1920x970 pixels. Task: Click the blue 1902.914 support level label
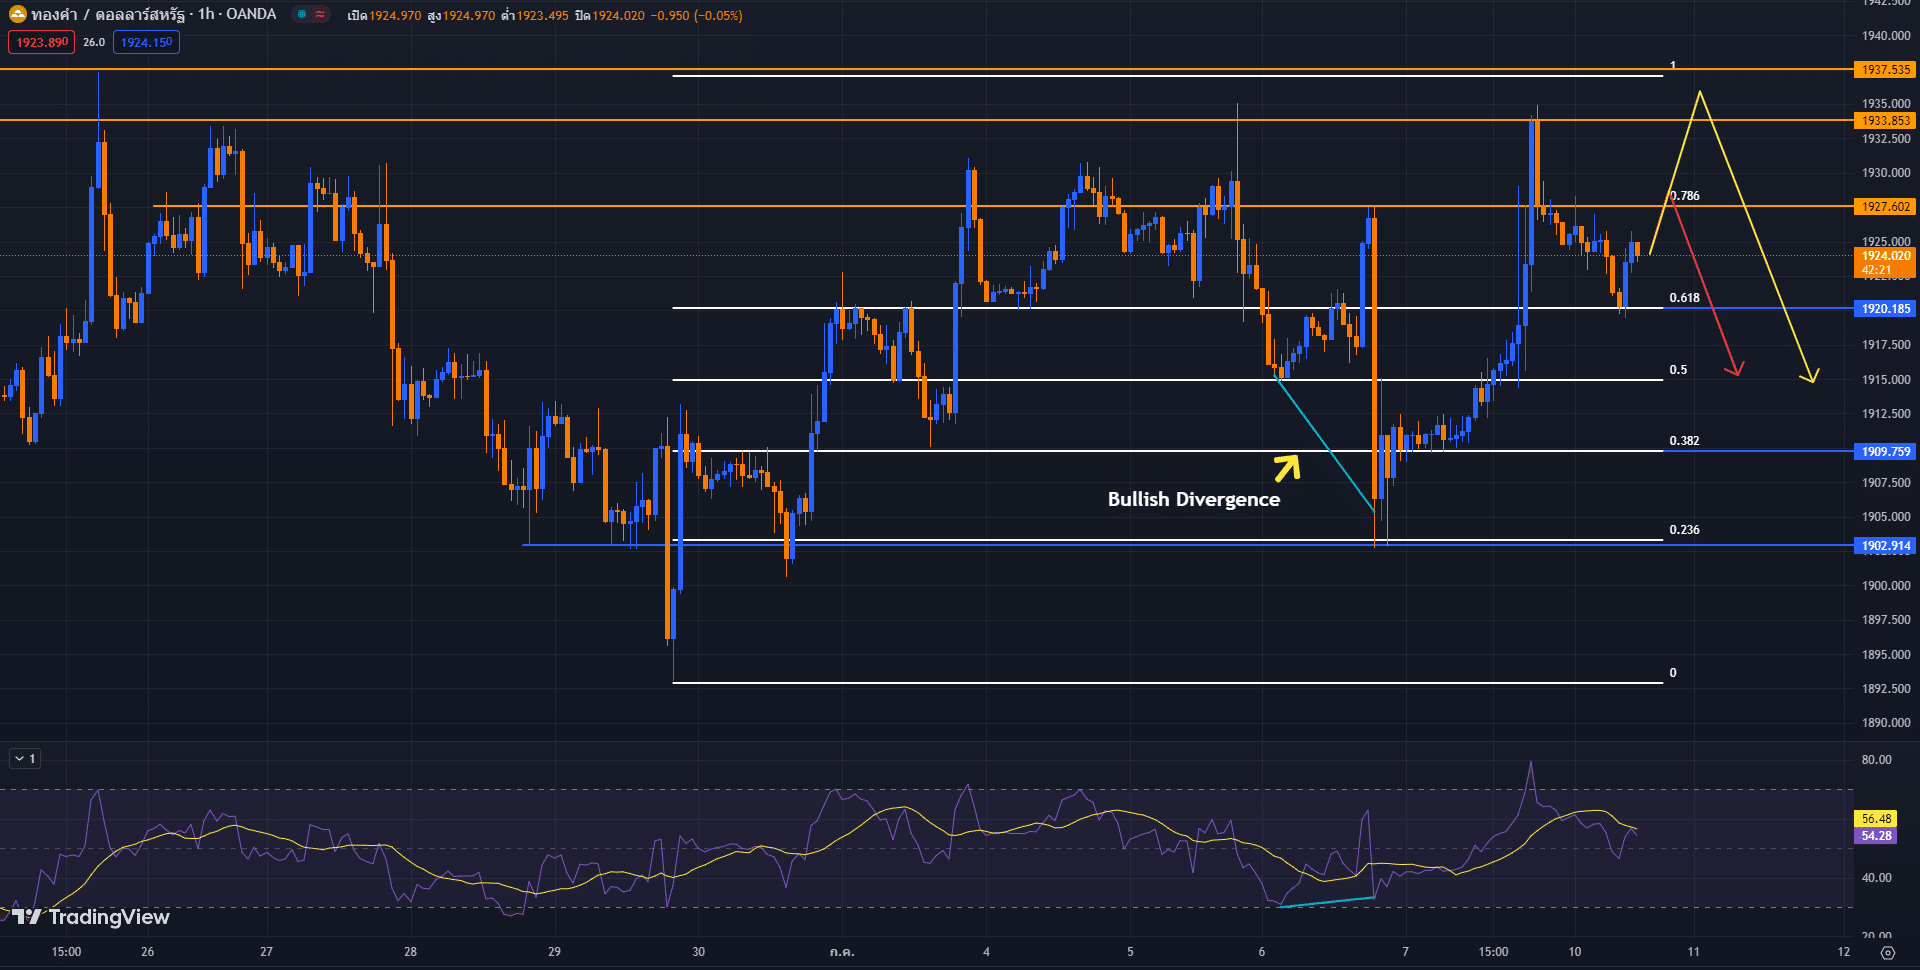point(1885,546)
